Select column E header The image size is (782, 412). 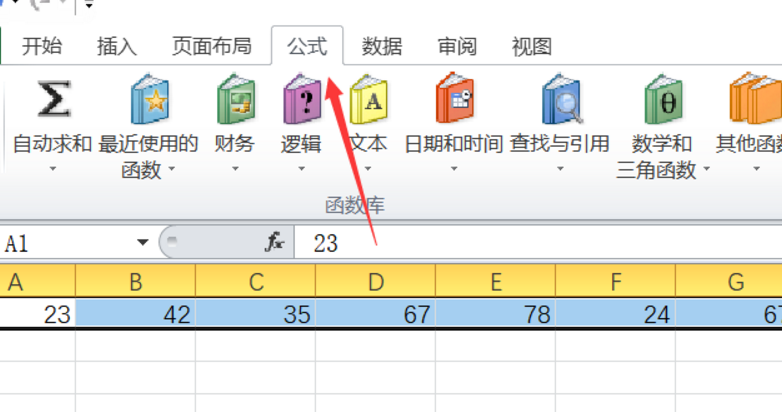pos(496,281)
